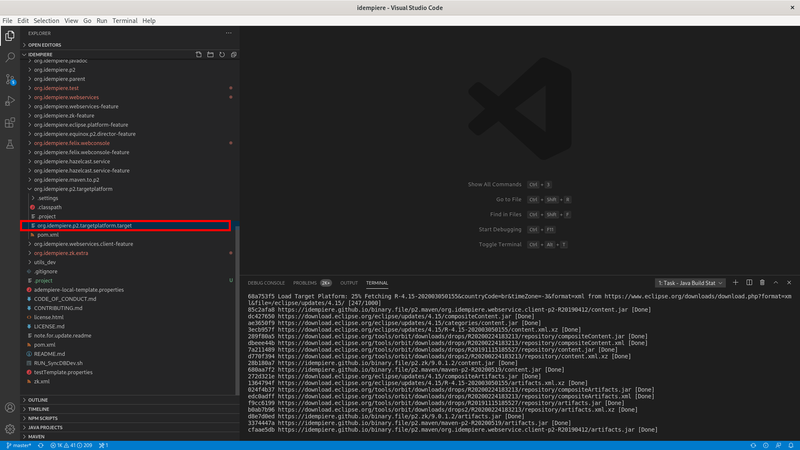Open Source Control view icon
Viewport: 800px width, 450px height.
(x=10, y=79)
